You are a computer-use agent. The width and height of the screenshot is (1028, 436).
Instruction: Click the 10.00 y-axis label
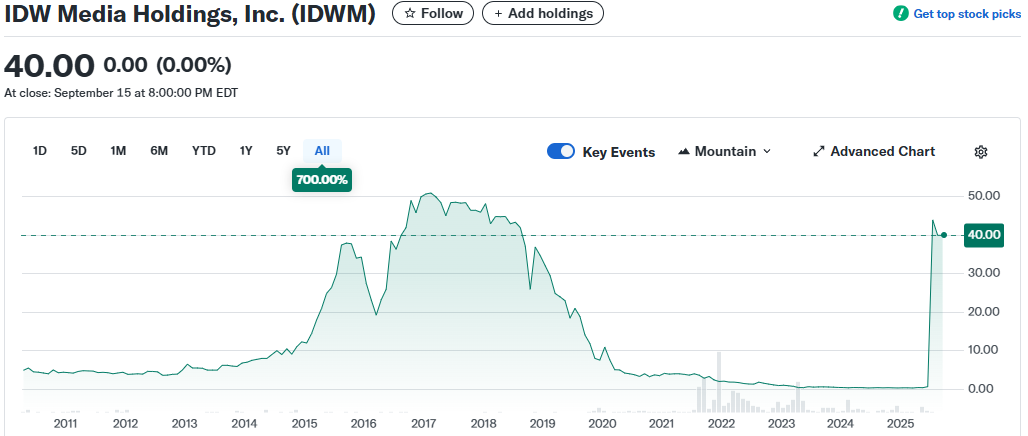[983, 350]
